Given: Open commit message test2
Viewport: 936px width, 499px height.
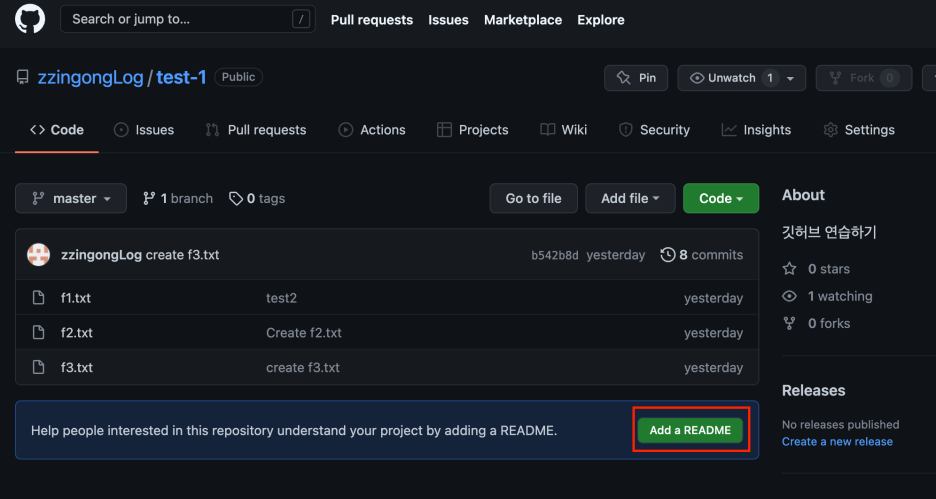Looking at the screenshot, I should (281, 298).
